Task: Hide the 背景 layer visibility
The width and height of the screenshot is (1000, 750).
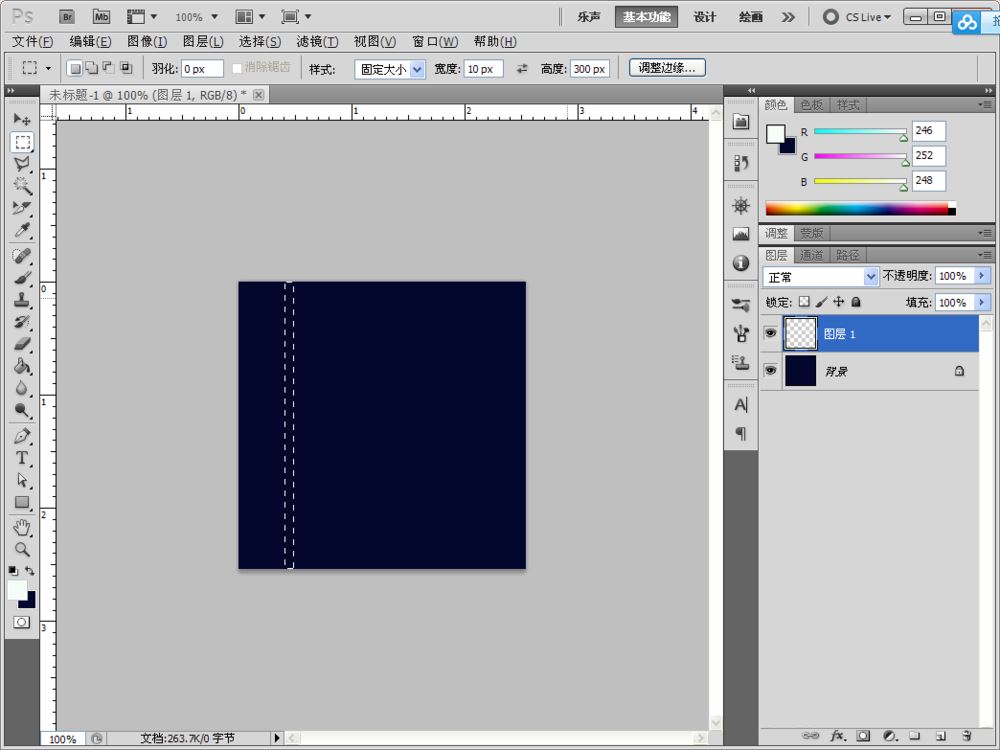Action: (x=770, y=371)
